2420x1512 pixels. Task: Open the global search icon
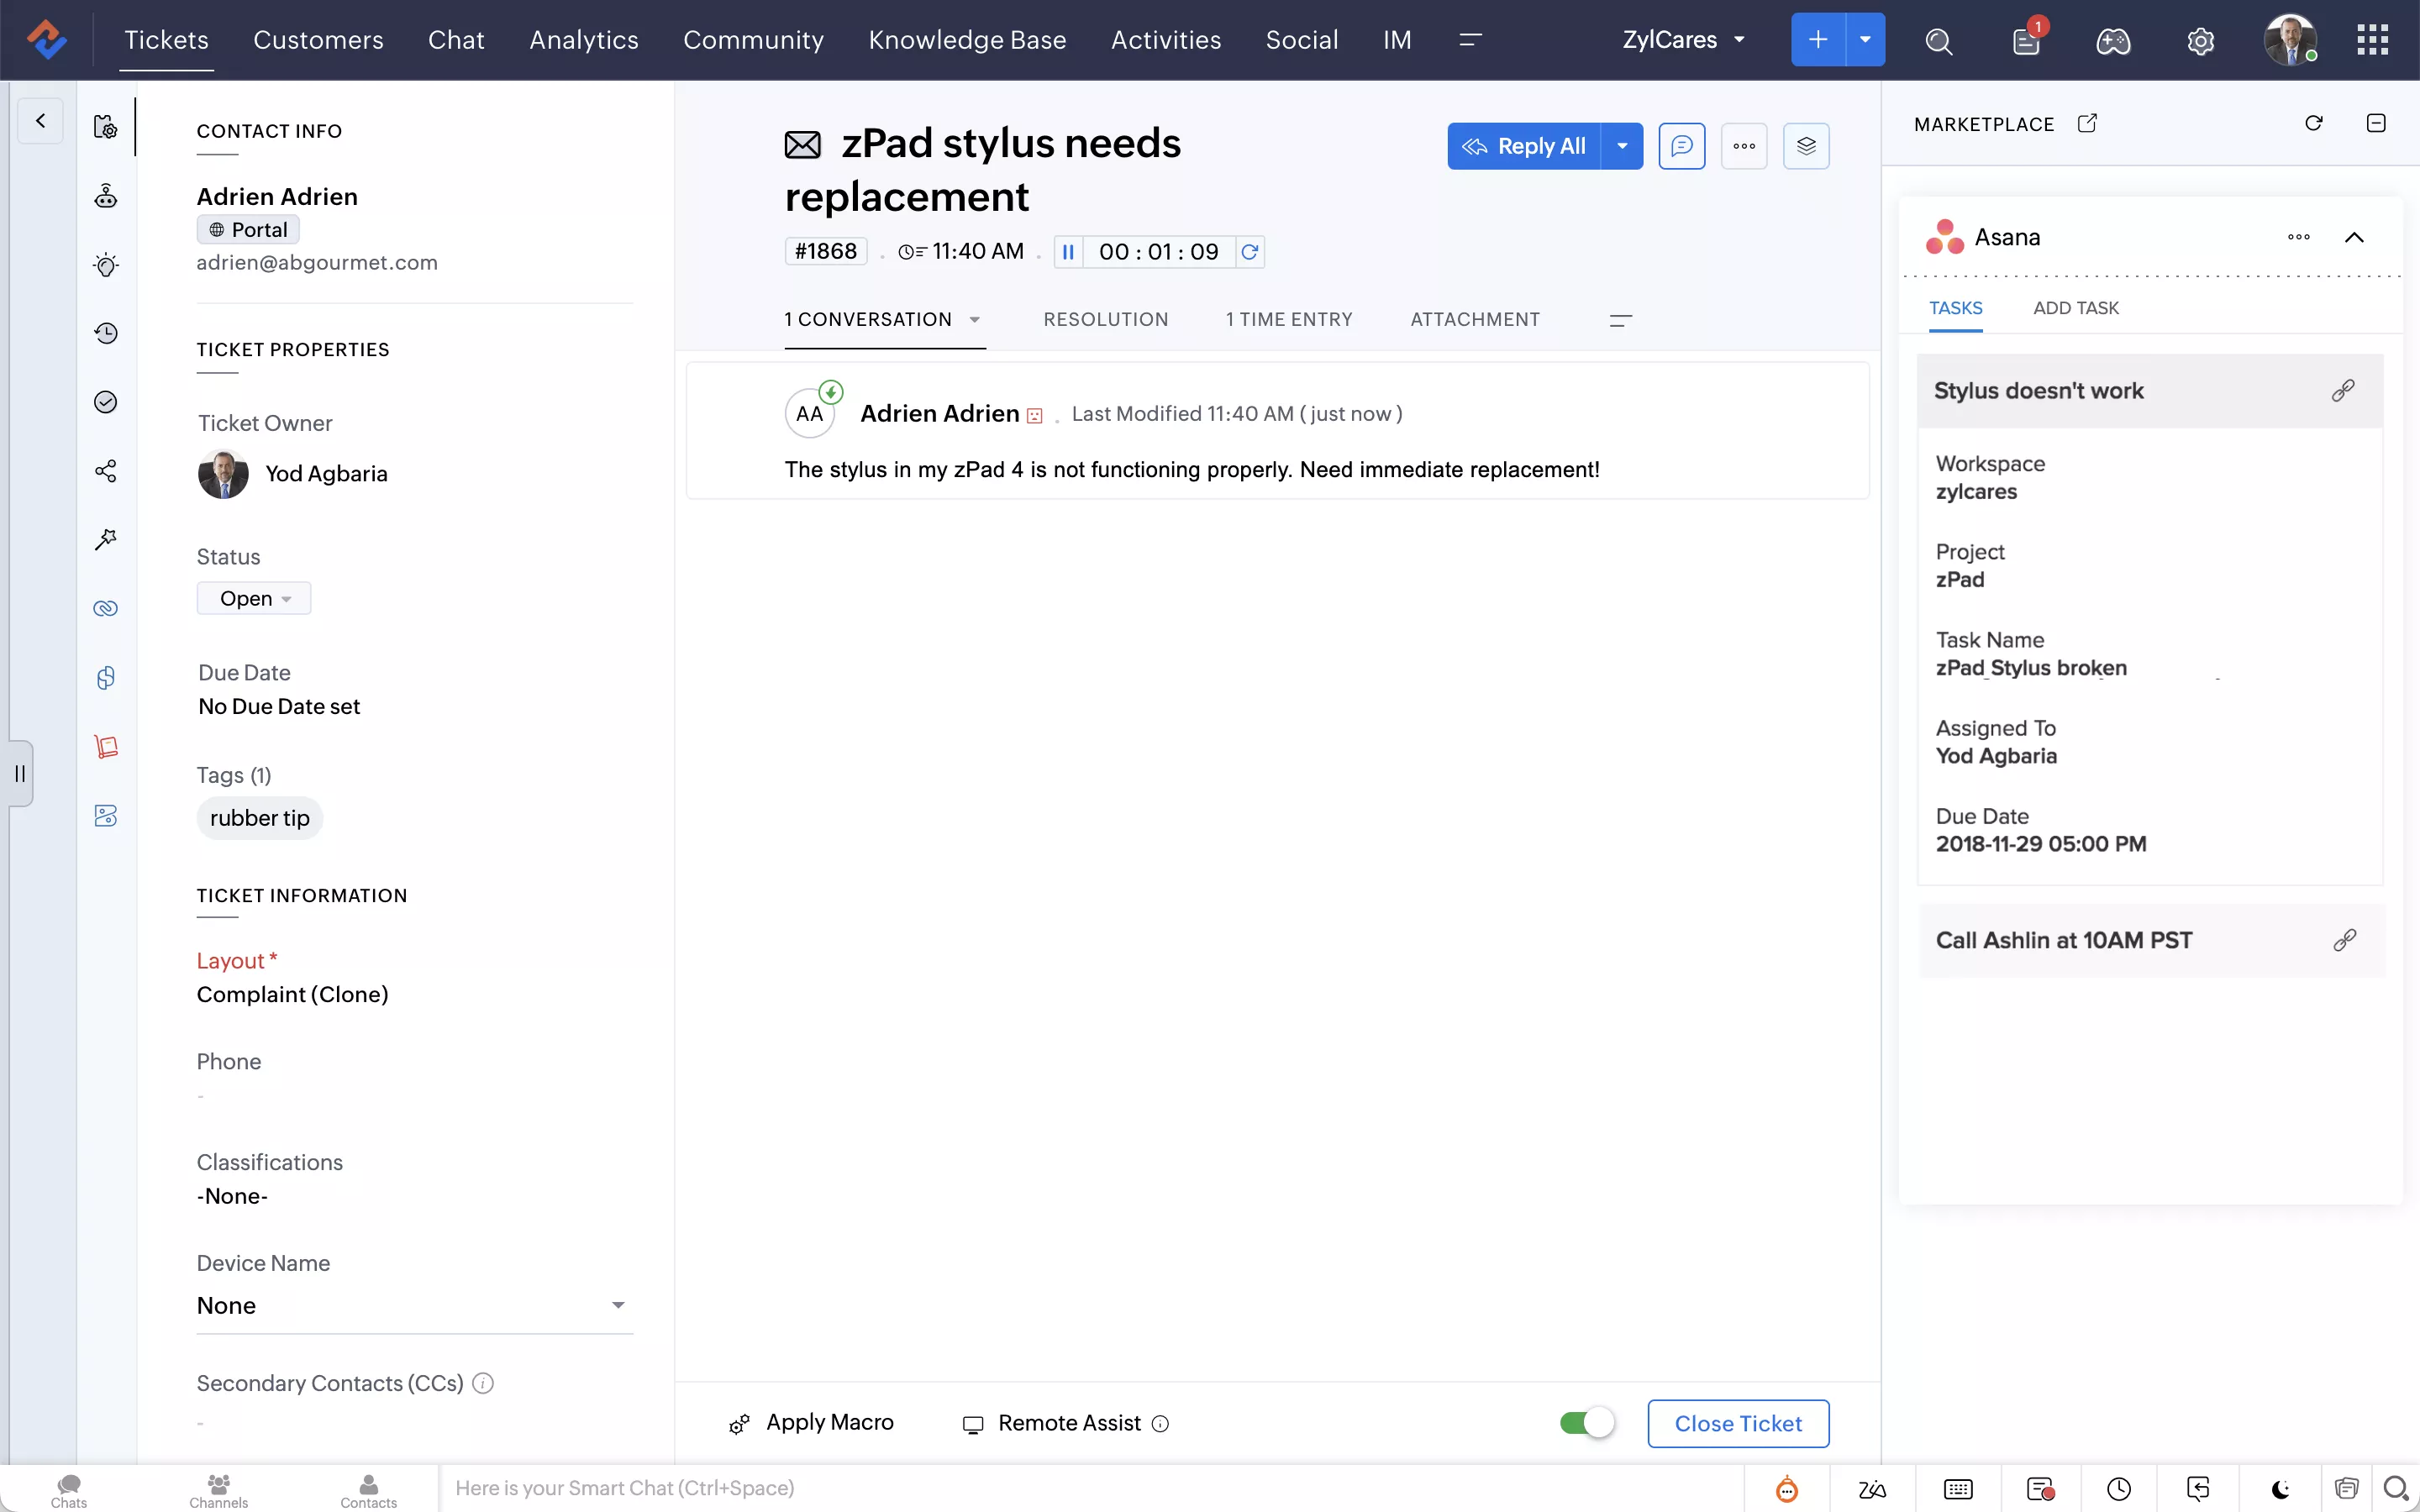click(x=1938, y=41)
